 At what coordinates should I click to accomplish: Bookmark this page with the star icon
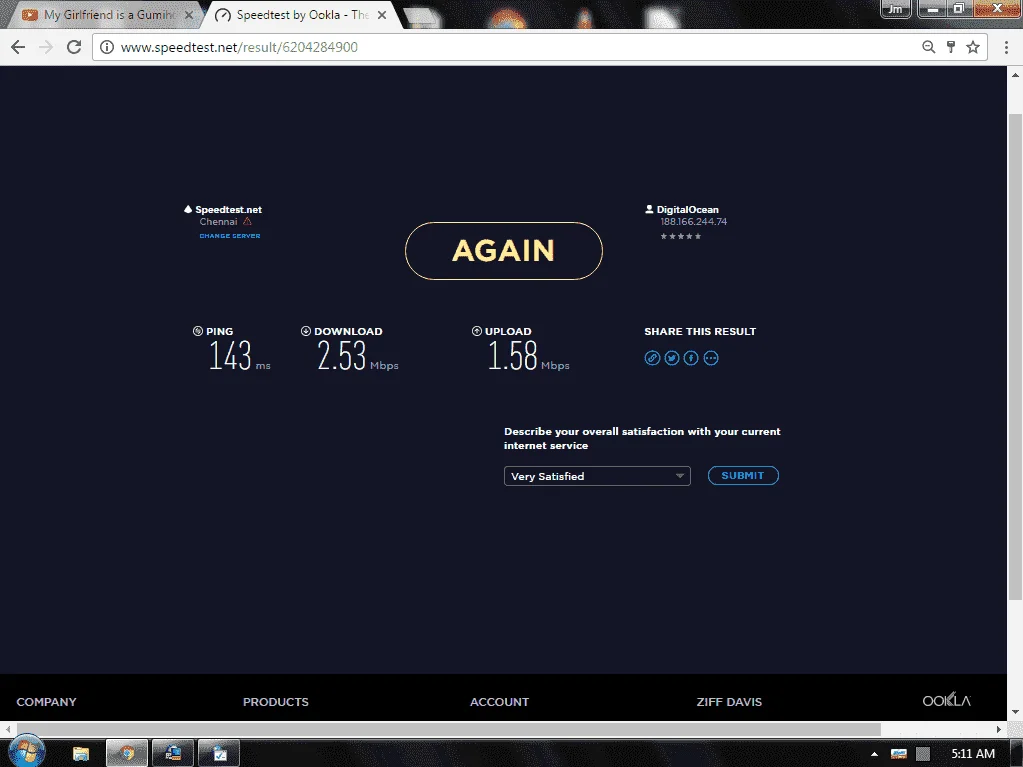click(x=973, y=47)
